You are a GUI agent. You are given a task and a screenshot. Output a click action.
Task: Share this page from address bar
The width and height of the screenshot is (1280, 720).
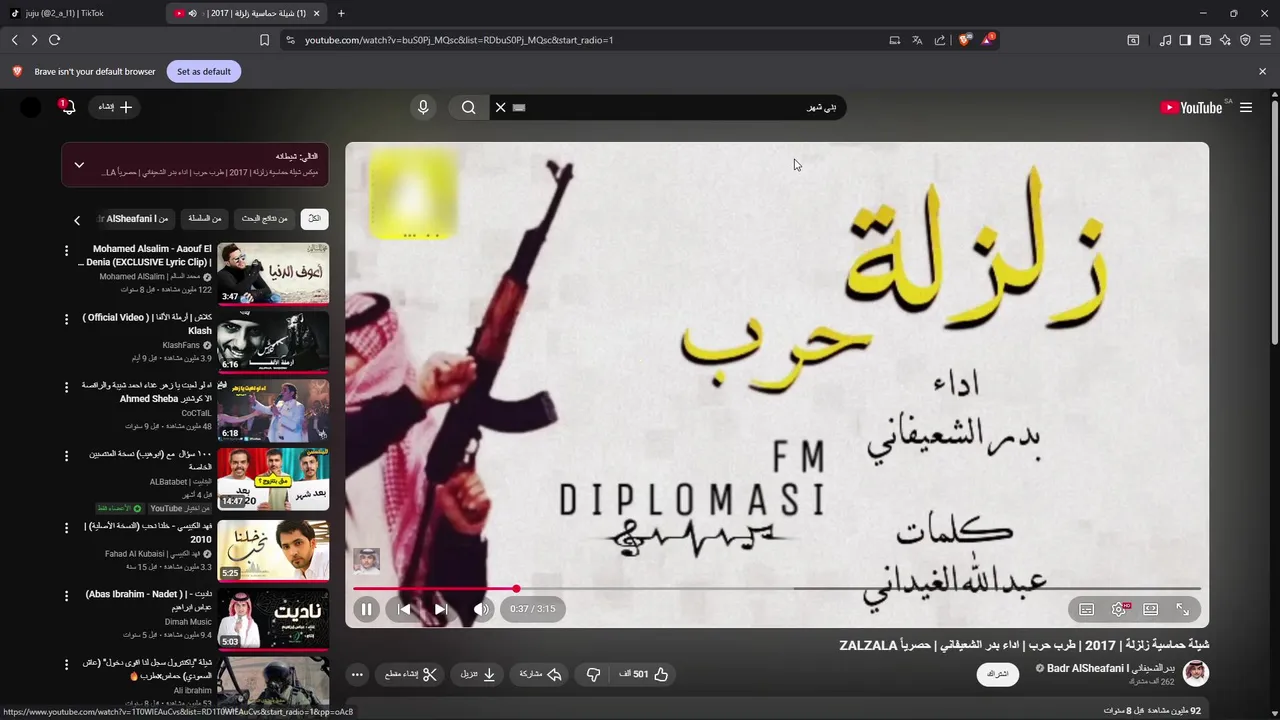pos(940,40)
